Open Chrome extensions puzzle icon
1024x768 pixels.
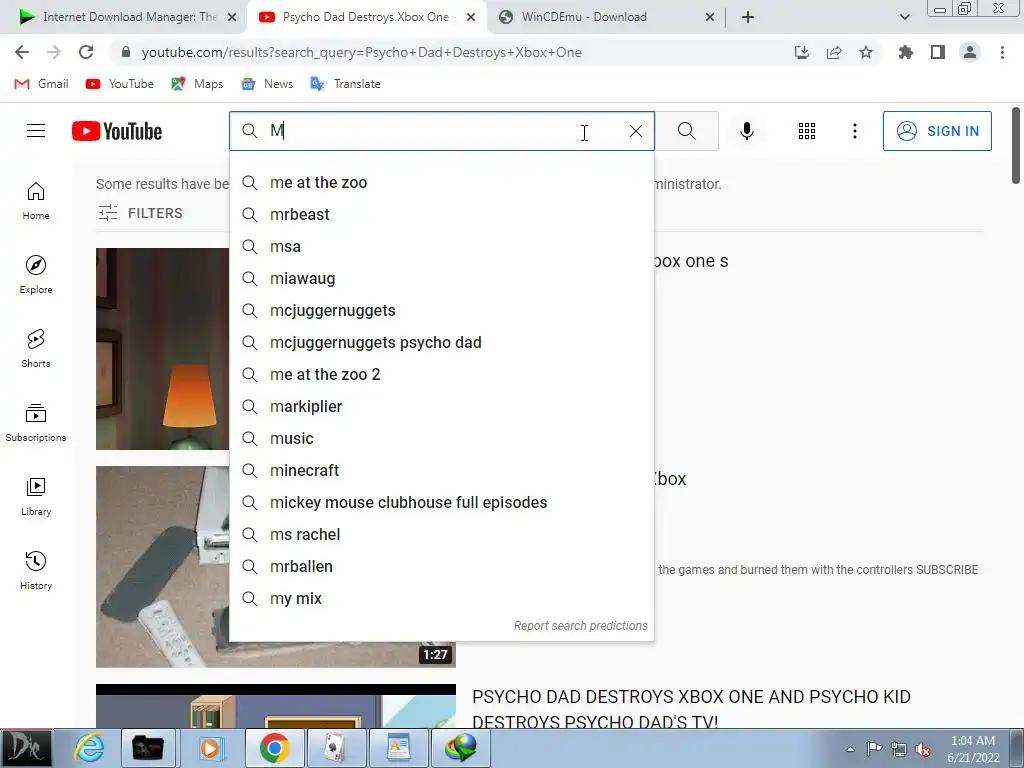coord(906,52)
